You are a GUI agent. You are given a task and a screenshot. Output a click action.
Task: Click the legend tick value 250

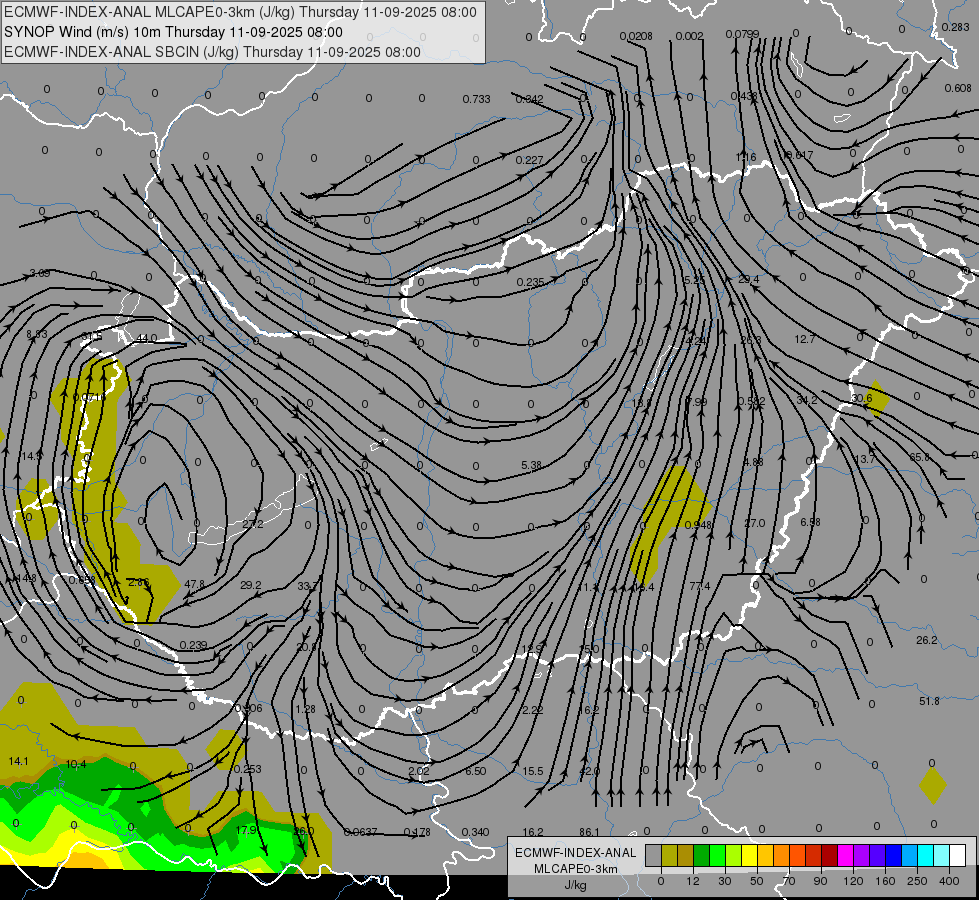[917, 881]
